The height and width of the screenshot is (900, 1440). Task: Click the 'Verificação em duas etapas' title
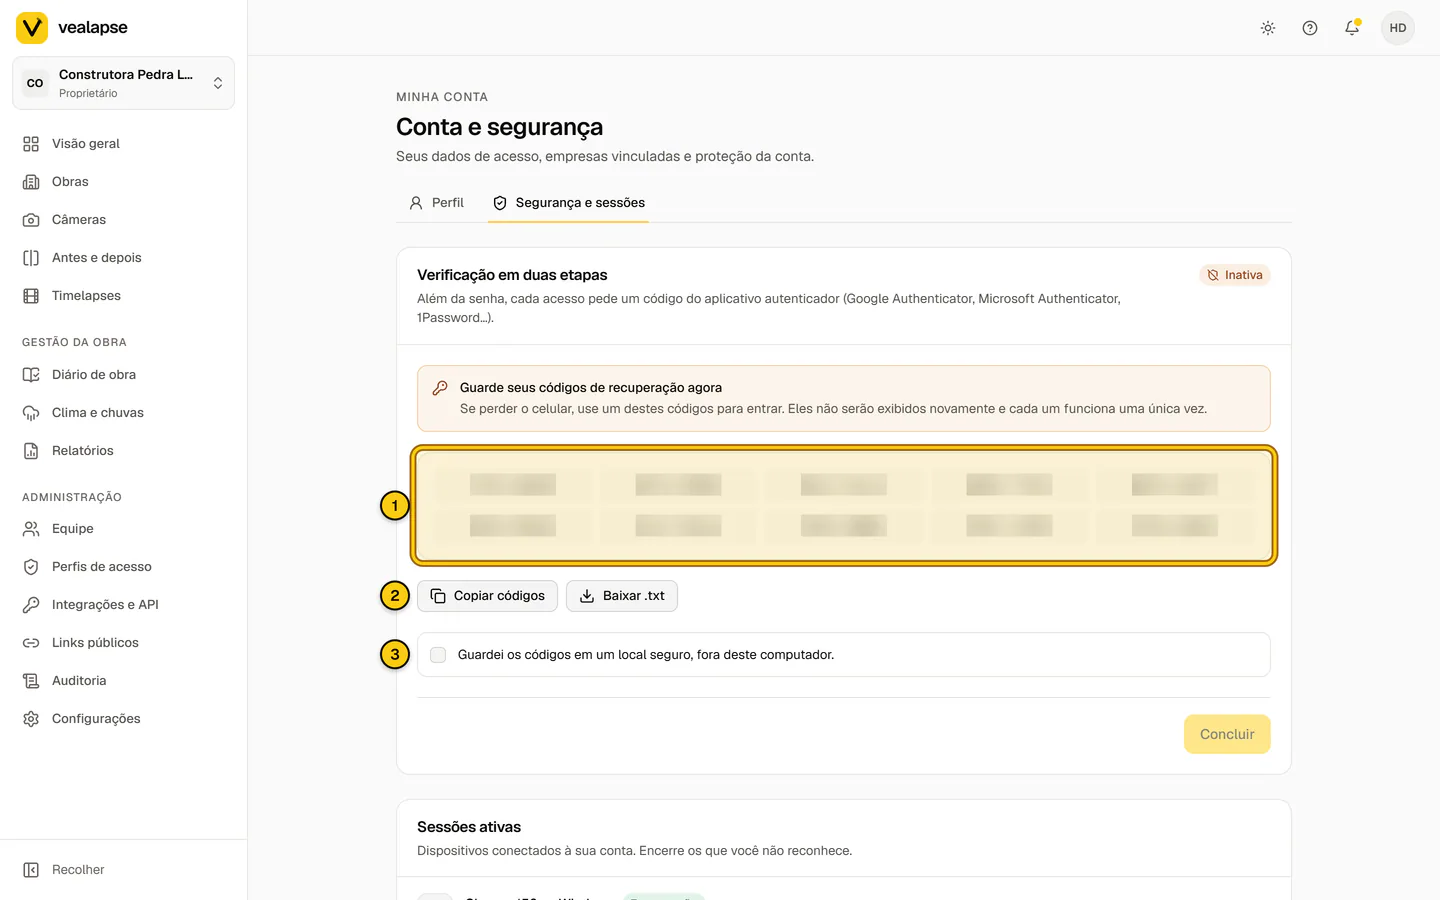[512, 275]
